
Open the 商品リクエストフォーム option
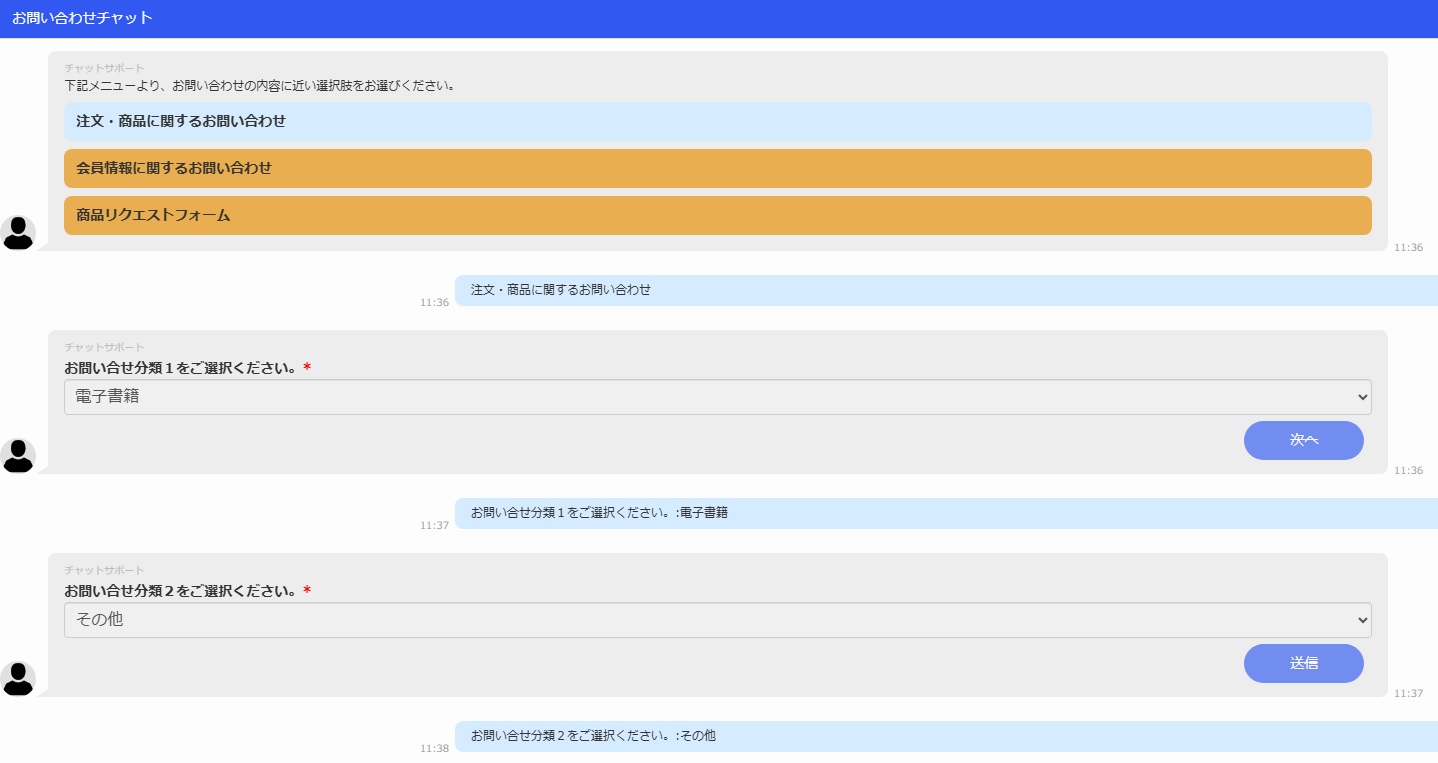point(717,215)
